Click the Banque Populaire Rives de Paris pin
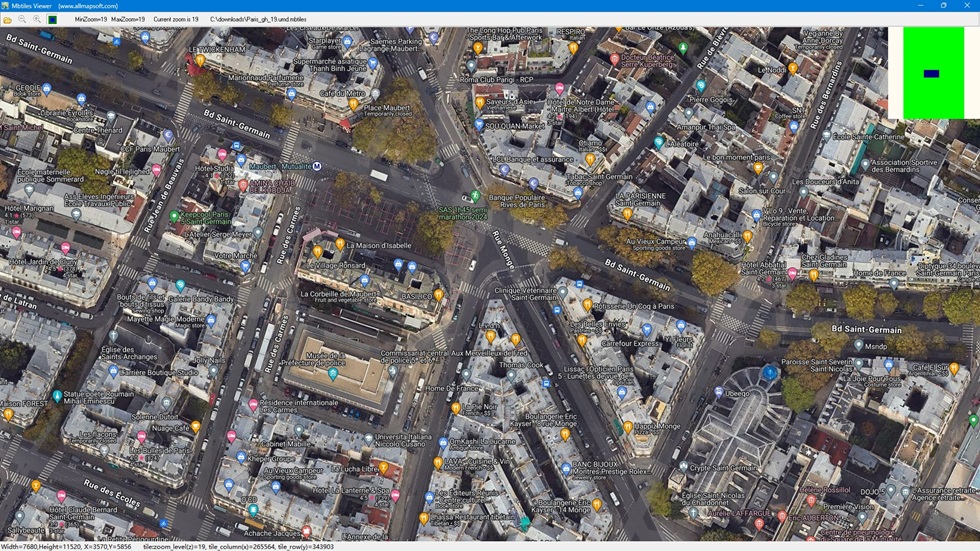The image size is (980, 551). [x=533, y=184]
